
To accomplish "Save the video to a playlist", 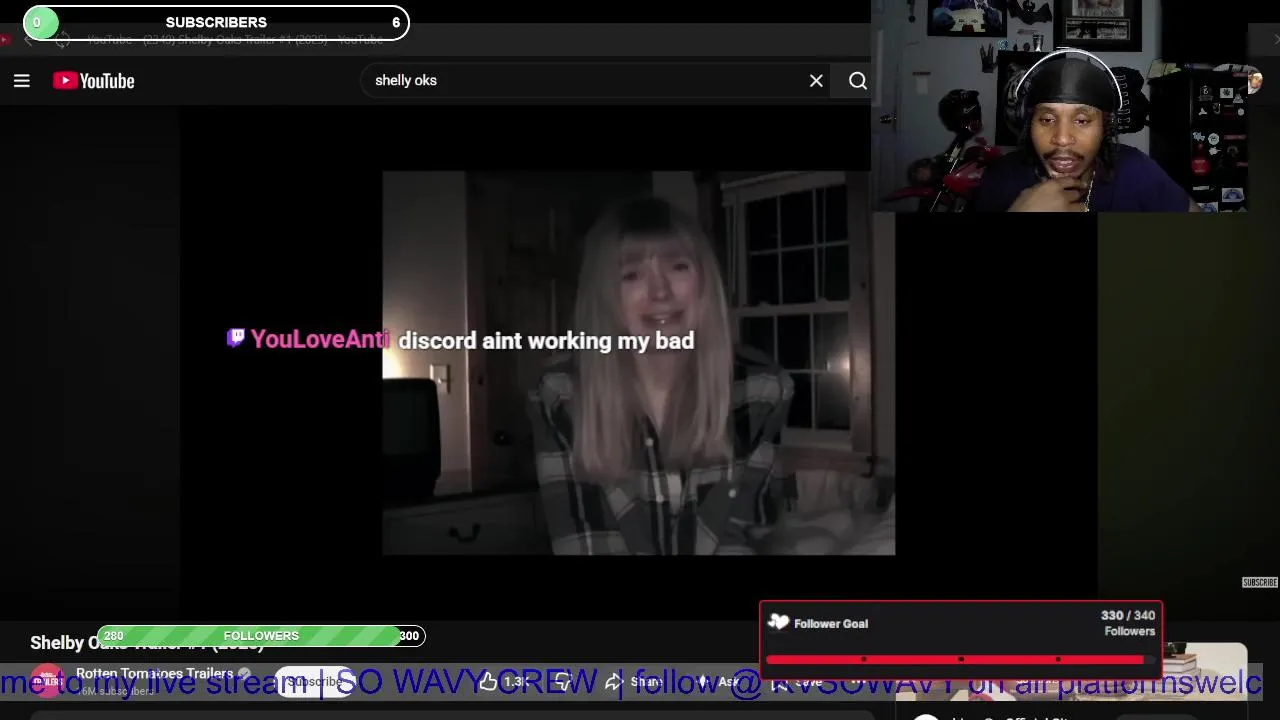I will pyautogui.click(x=797, y=682).
